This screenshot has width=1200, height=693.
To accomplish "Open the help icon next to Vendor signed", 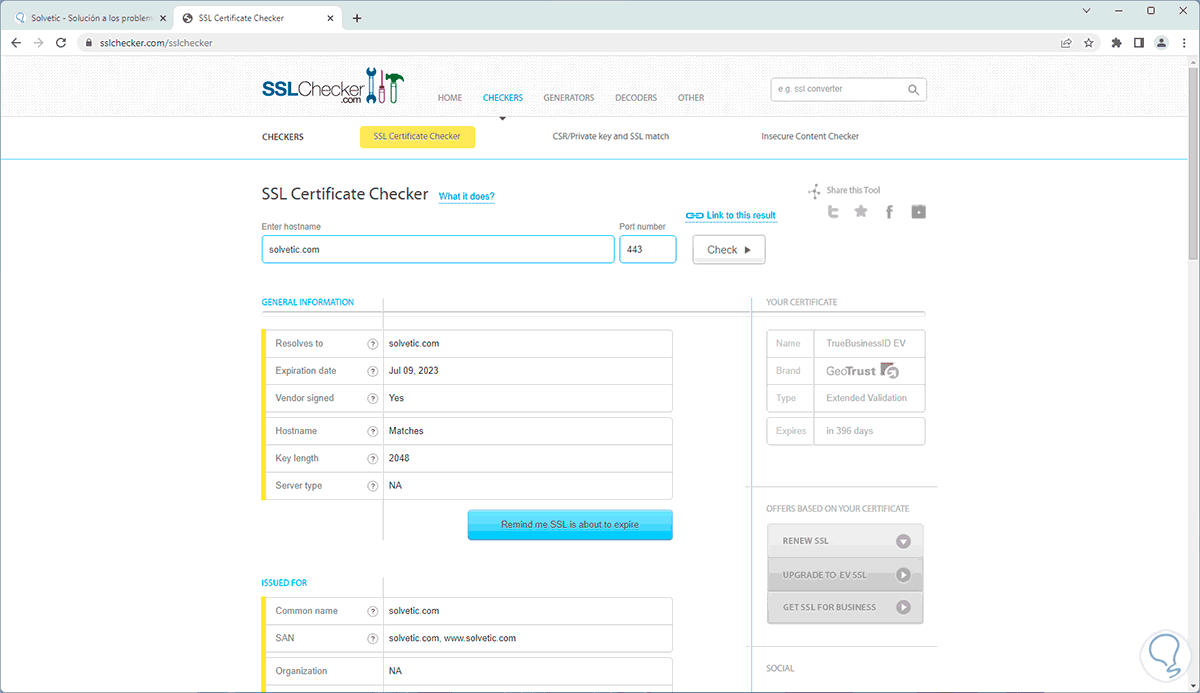I will 372,398.
